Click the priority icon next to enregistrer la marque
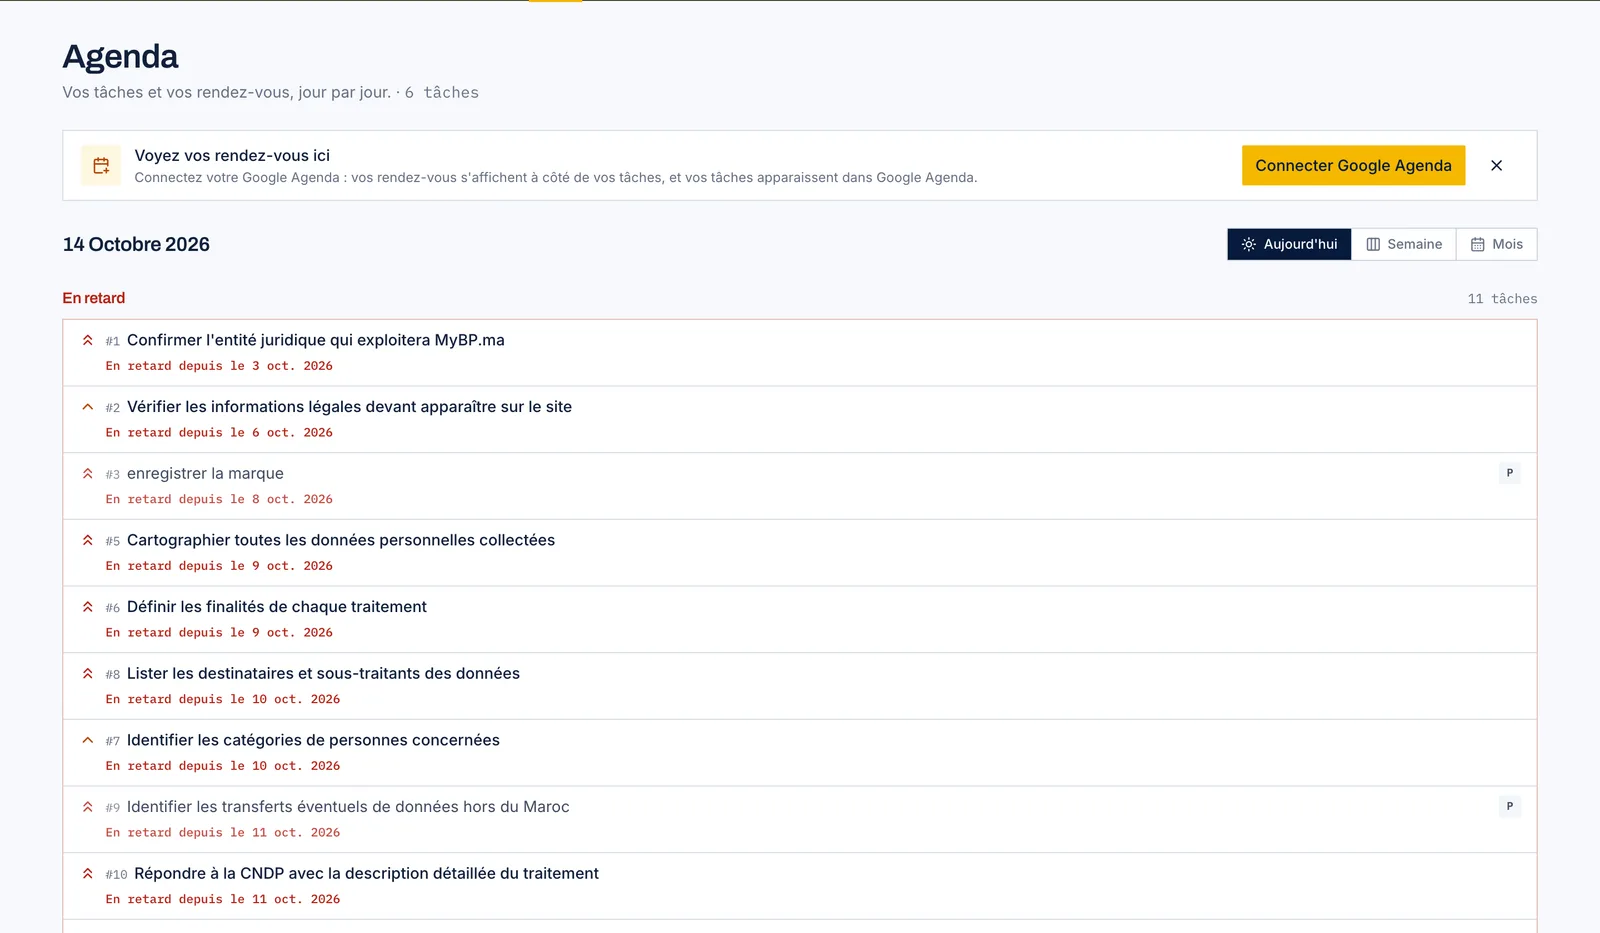The image size is (1600, 933). (88, 474)
